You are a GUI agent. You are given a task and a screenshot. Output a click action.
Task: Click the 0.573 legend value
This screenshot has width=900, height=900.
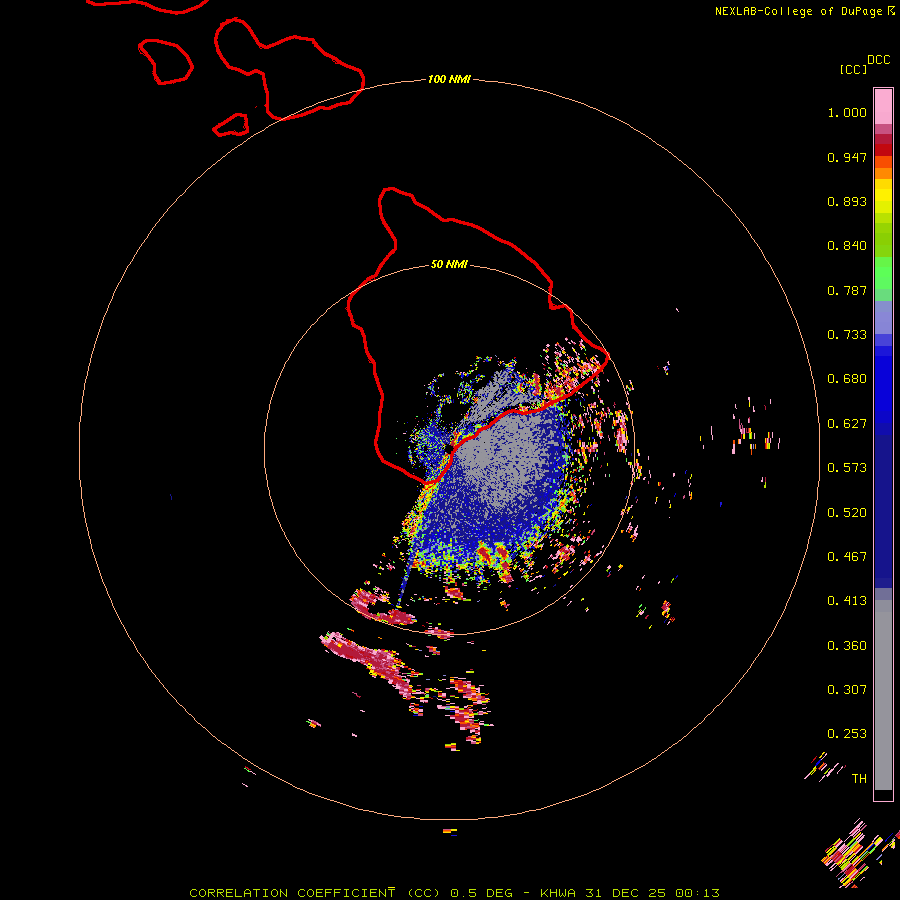point(847,468)
